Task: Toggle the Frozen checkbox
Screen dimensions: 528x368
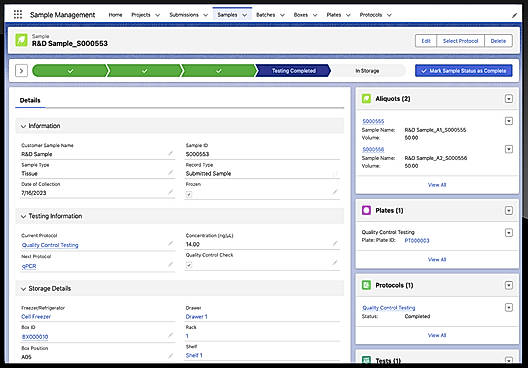Action: (189, 194)
